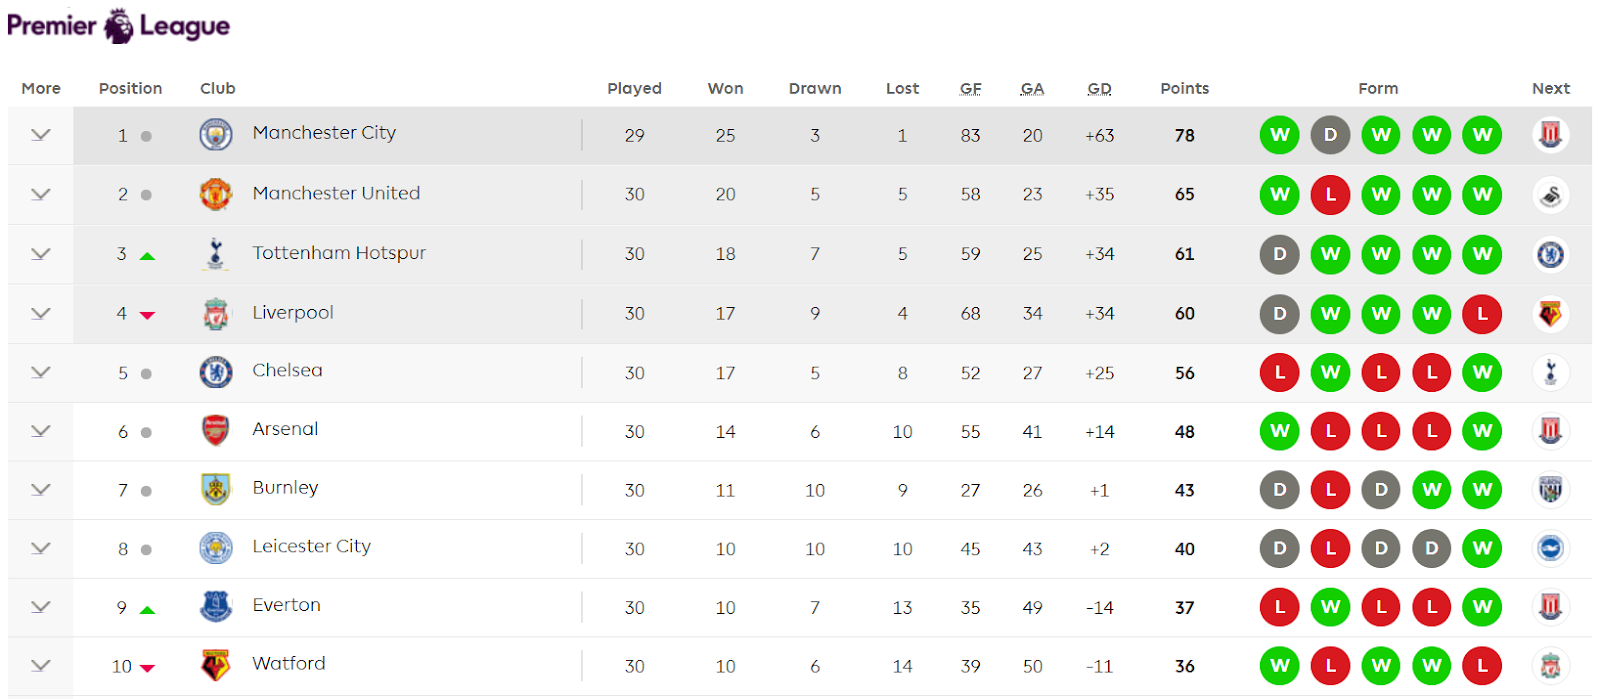Open the Leicester City club link
The image size is (1600, 699).
(x=311, y=546)
